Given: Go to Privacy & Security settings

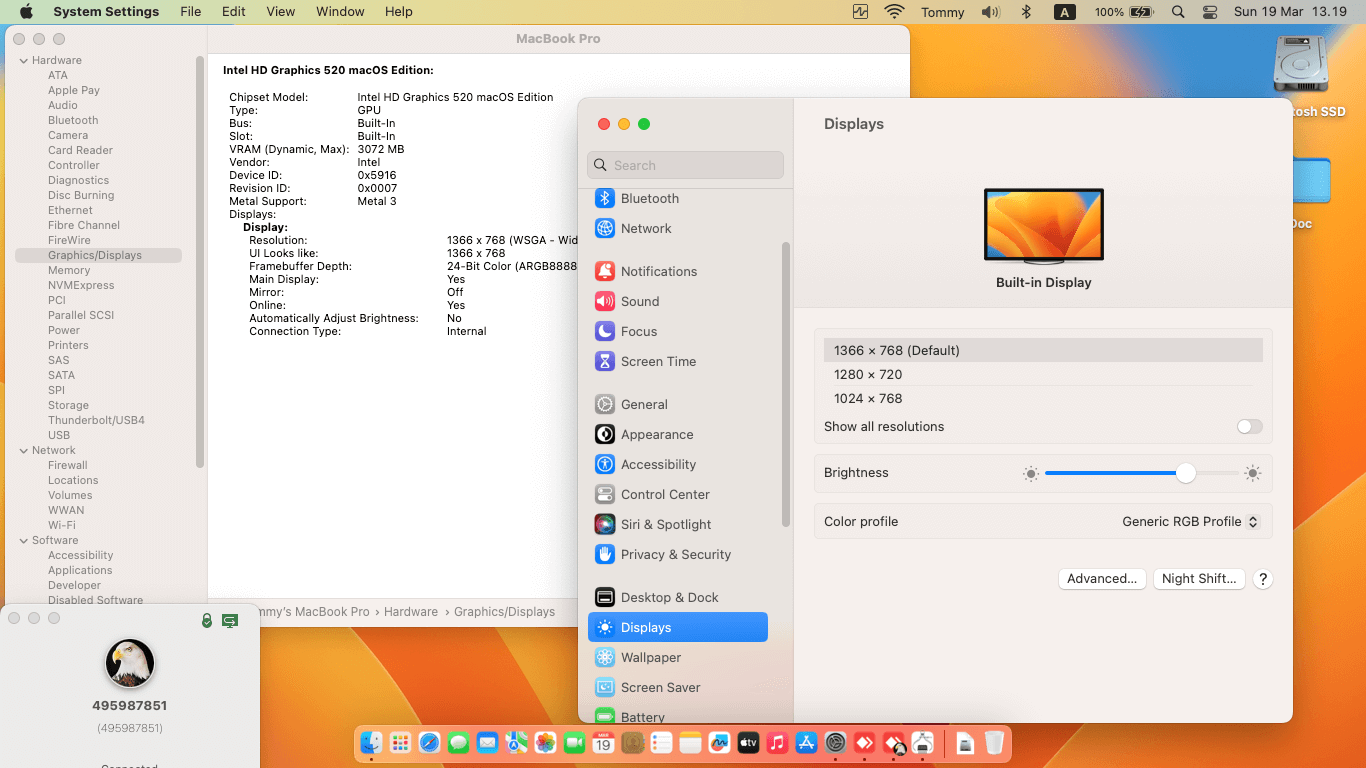Looking at the screenshot, I should (x=675, y=554).
